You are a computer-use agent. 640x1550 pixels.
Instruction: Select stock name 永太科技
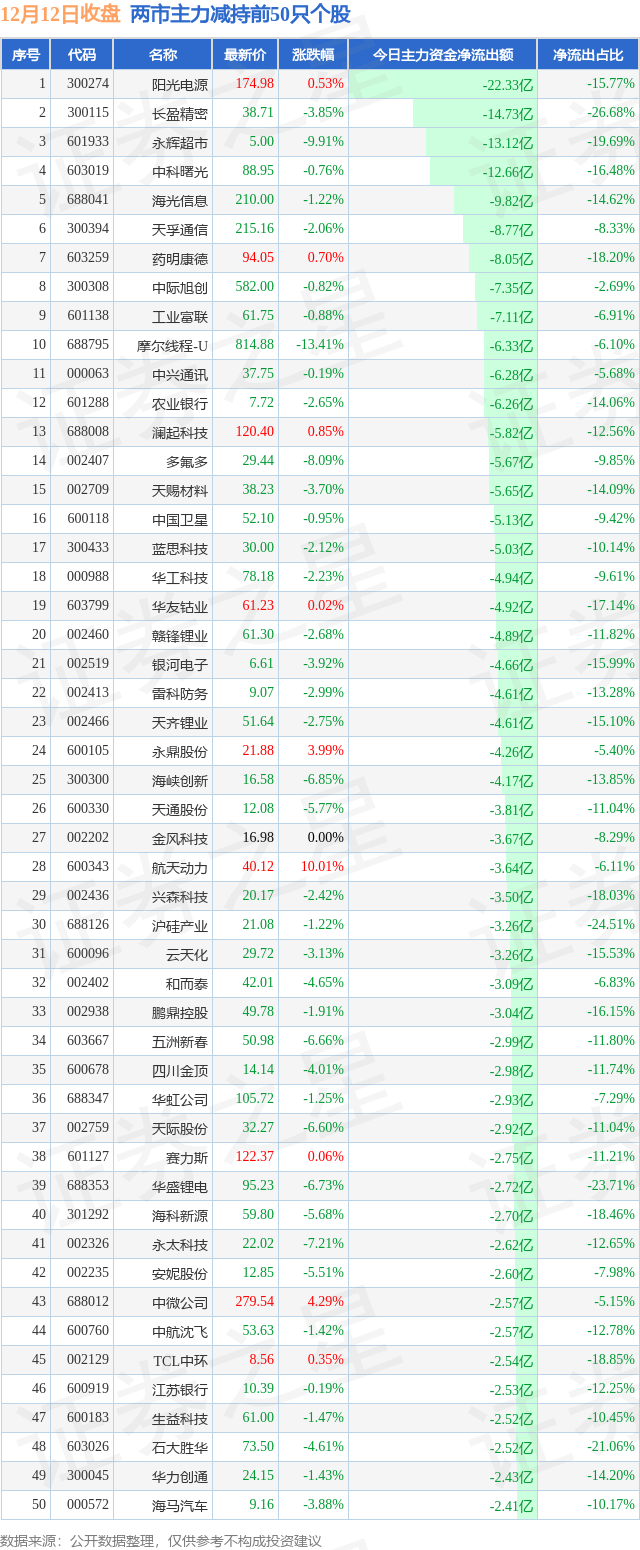[x=180, y=1244]
